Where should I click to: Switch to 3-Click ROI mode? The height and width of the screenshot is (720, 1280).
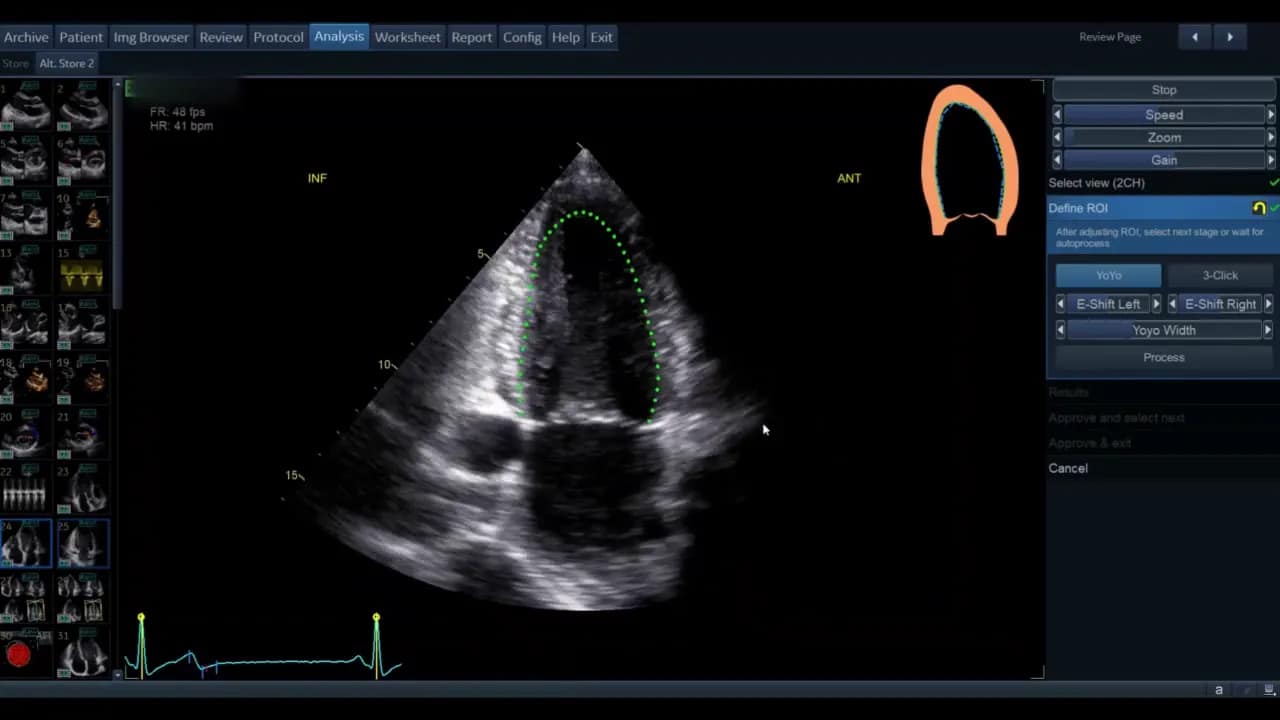point(1220,275)
